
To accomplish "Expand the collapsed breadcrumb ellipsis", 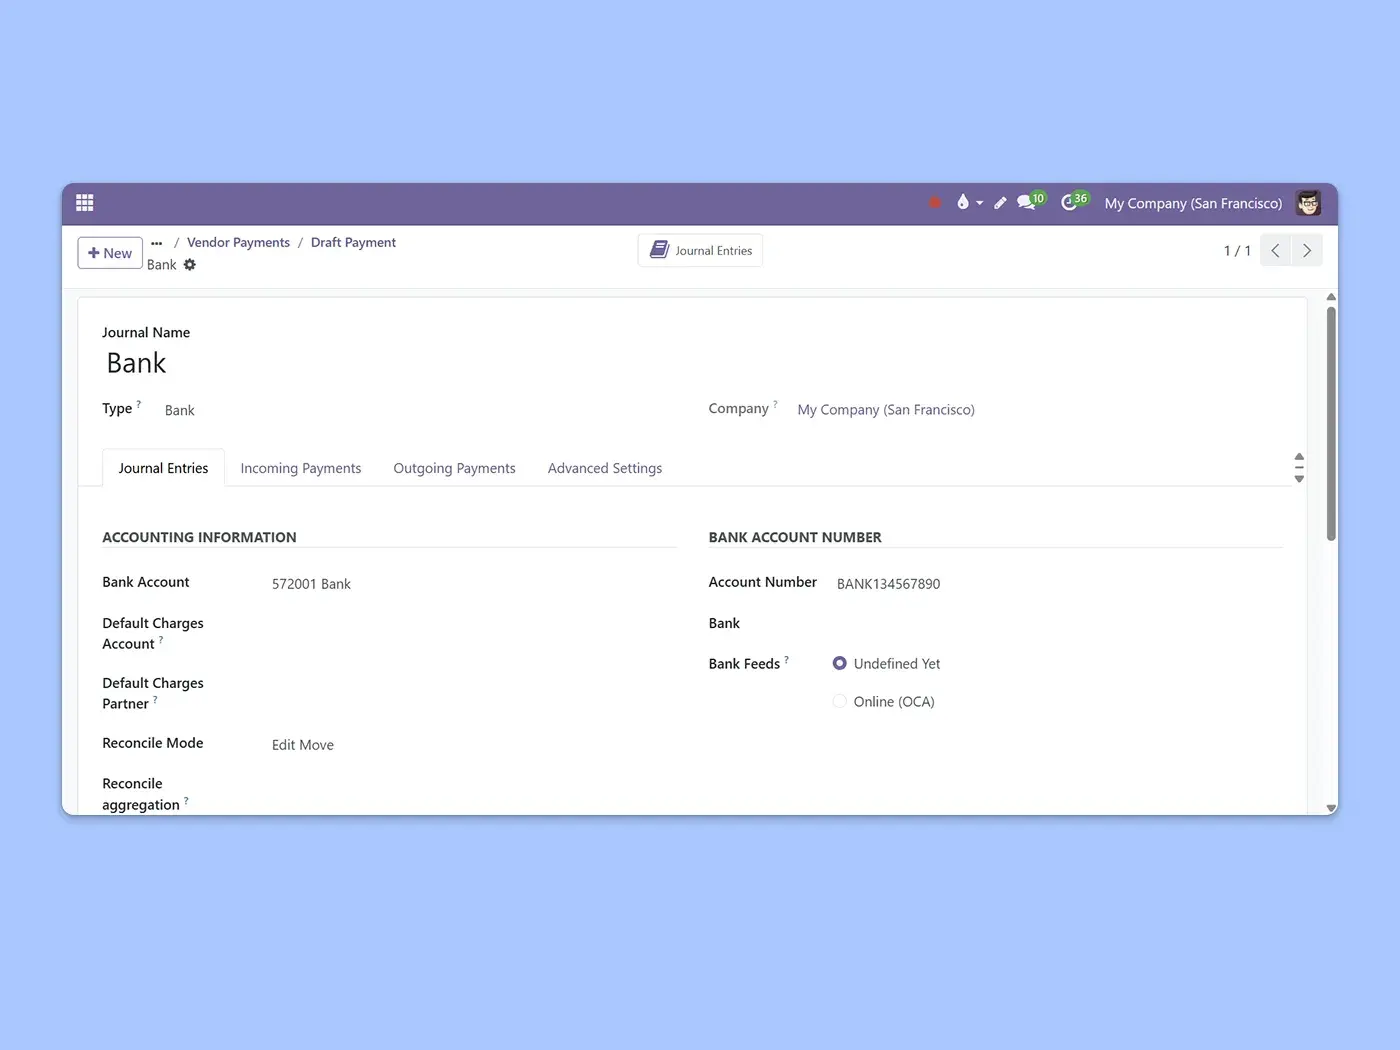I will tap(157, 243).
